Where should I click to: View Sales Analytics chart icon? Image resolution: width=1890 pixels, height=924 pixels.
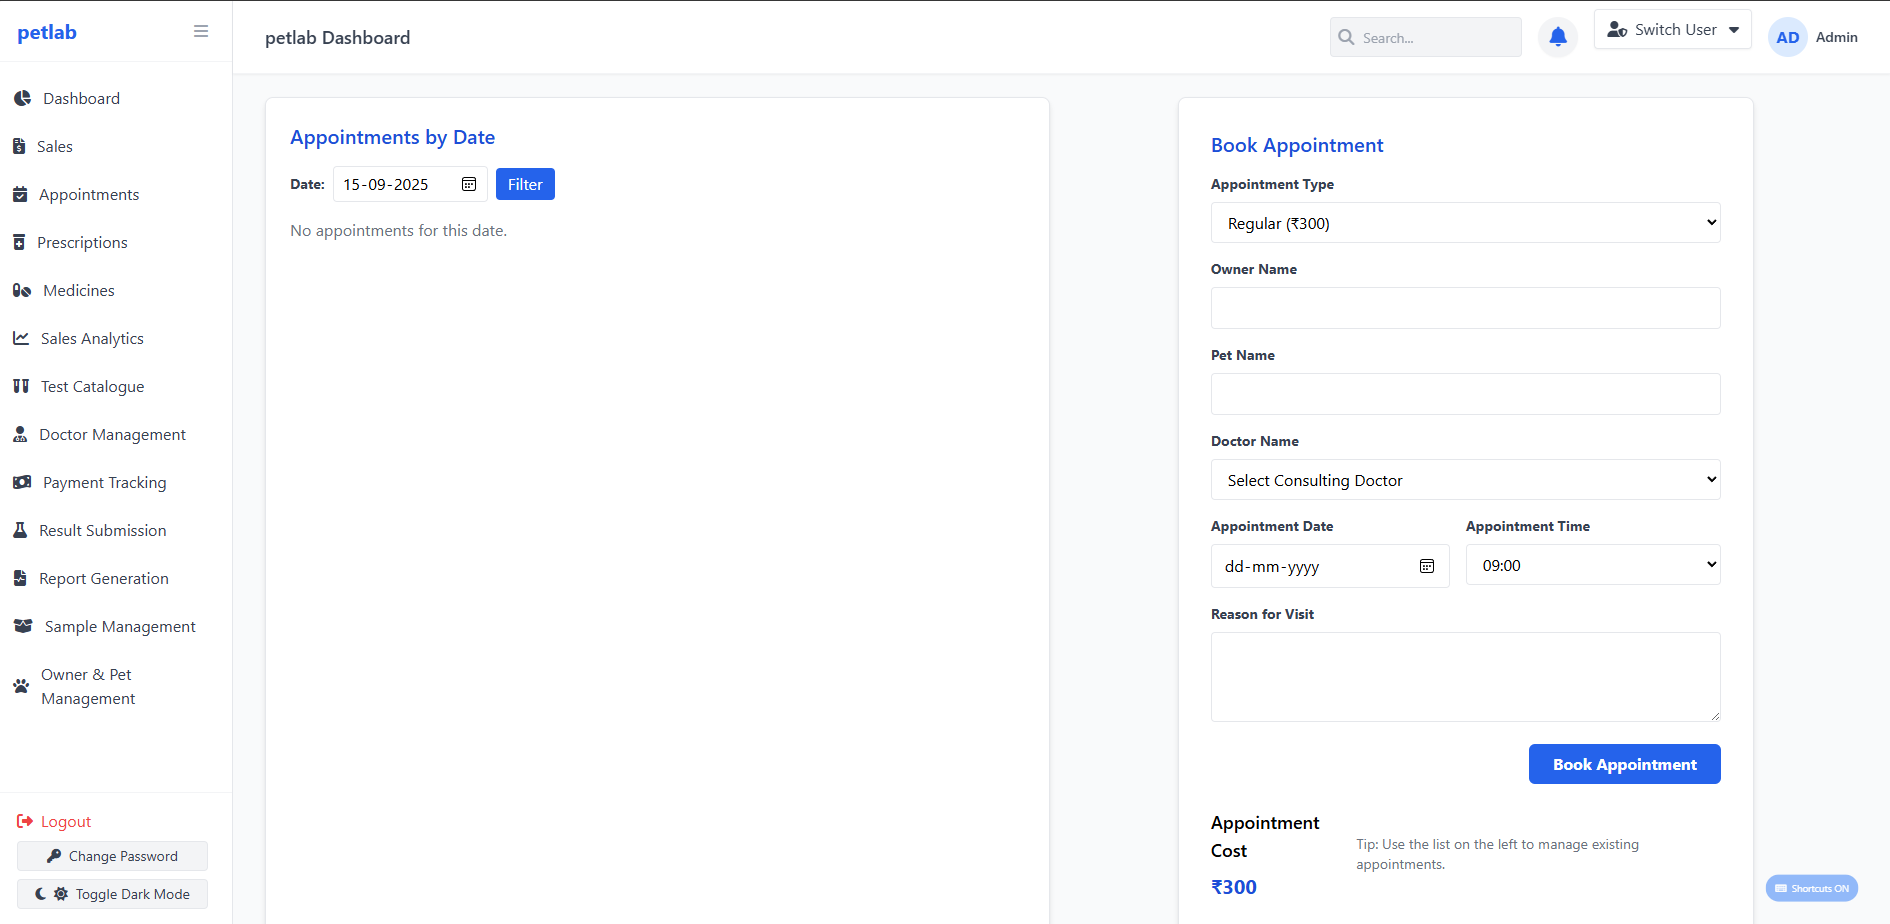21,338
